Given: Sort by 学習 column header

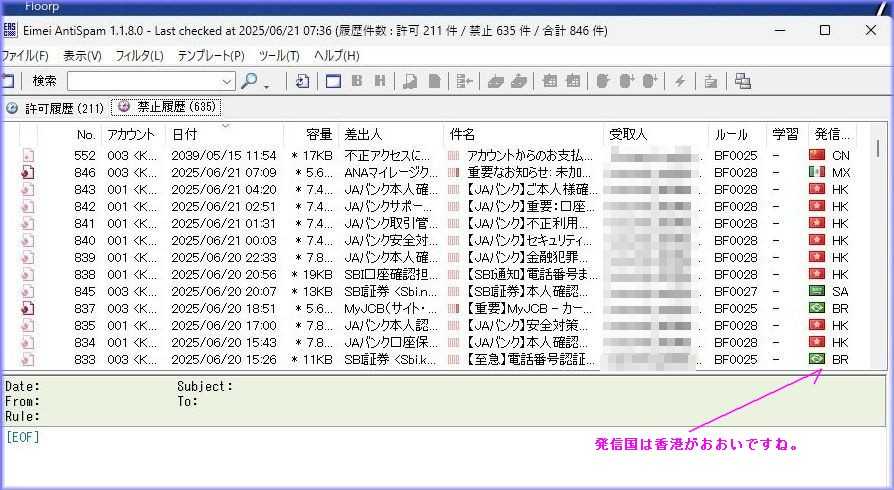Looking at the screenshot, I should (787, 135).
